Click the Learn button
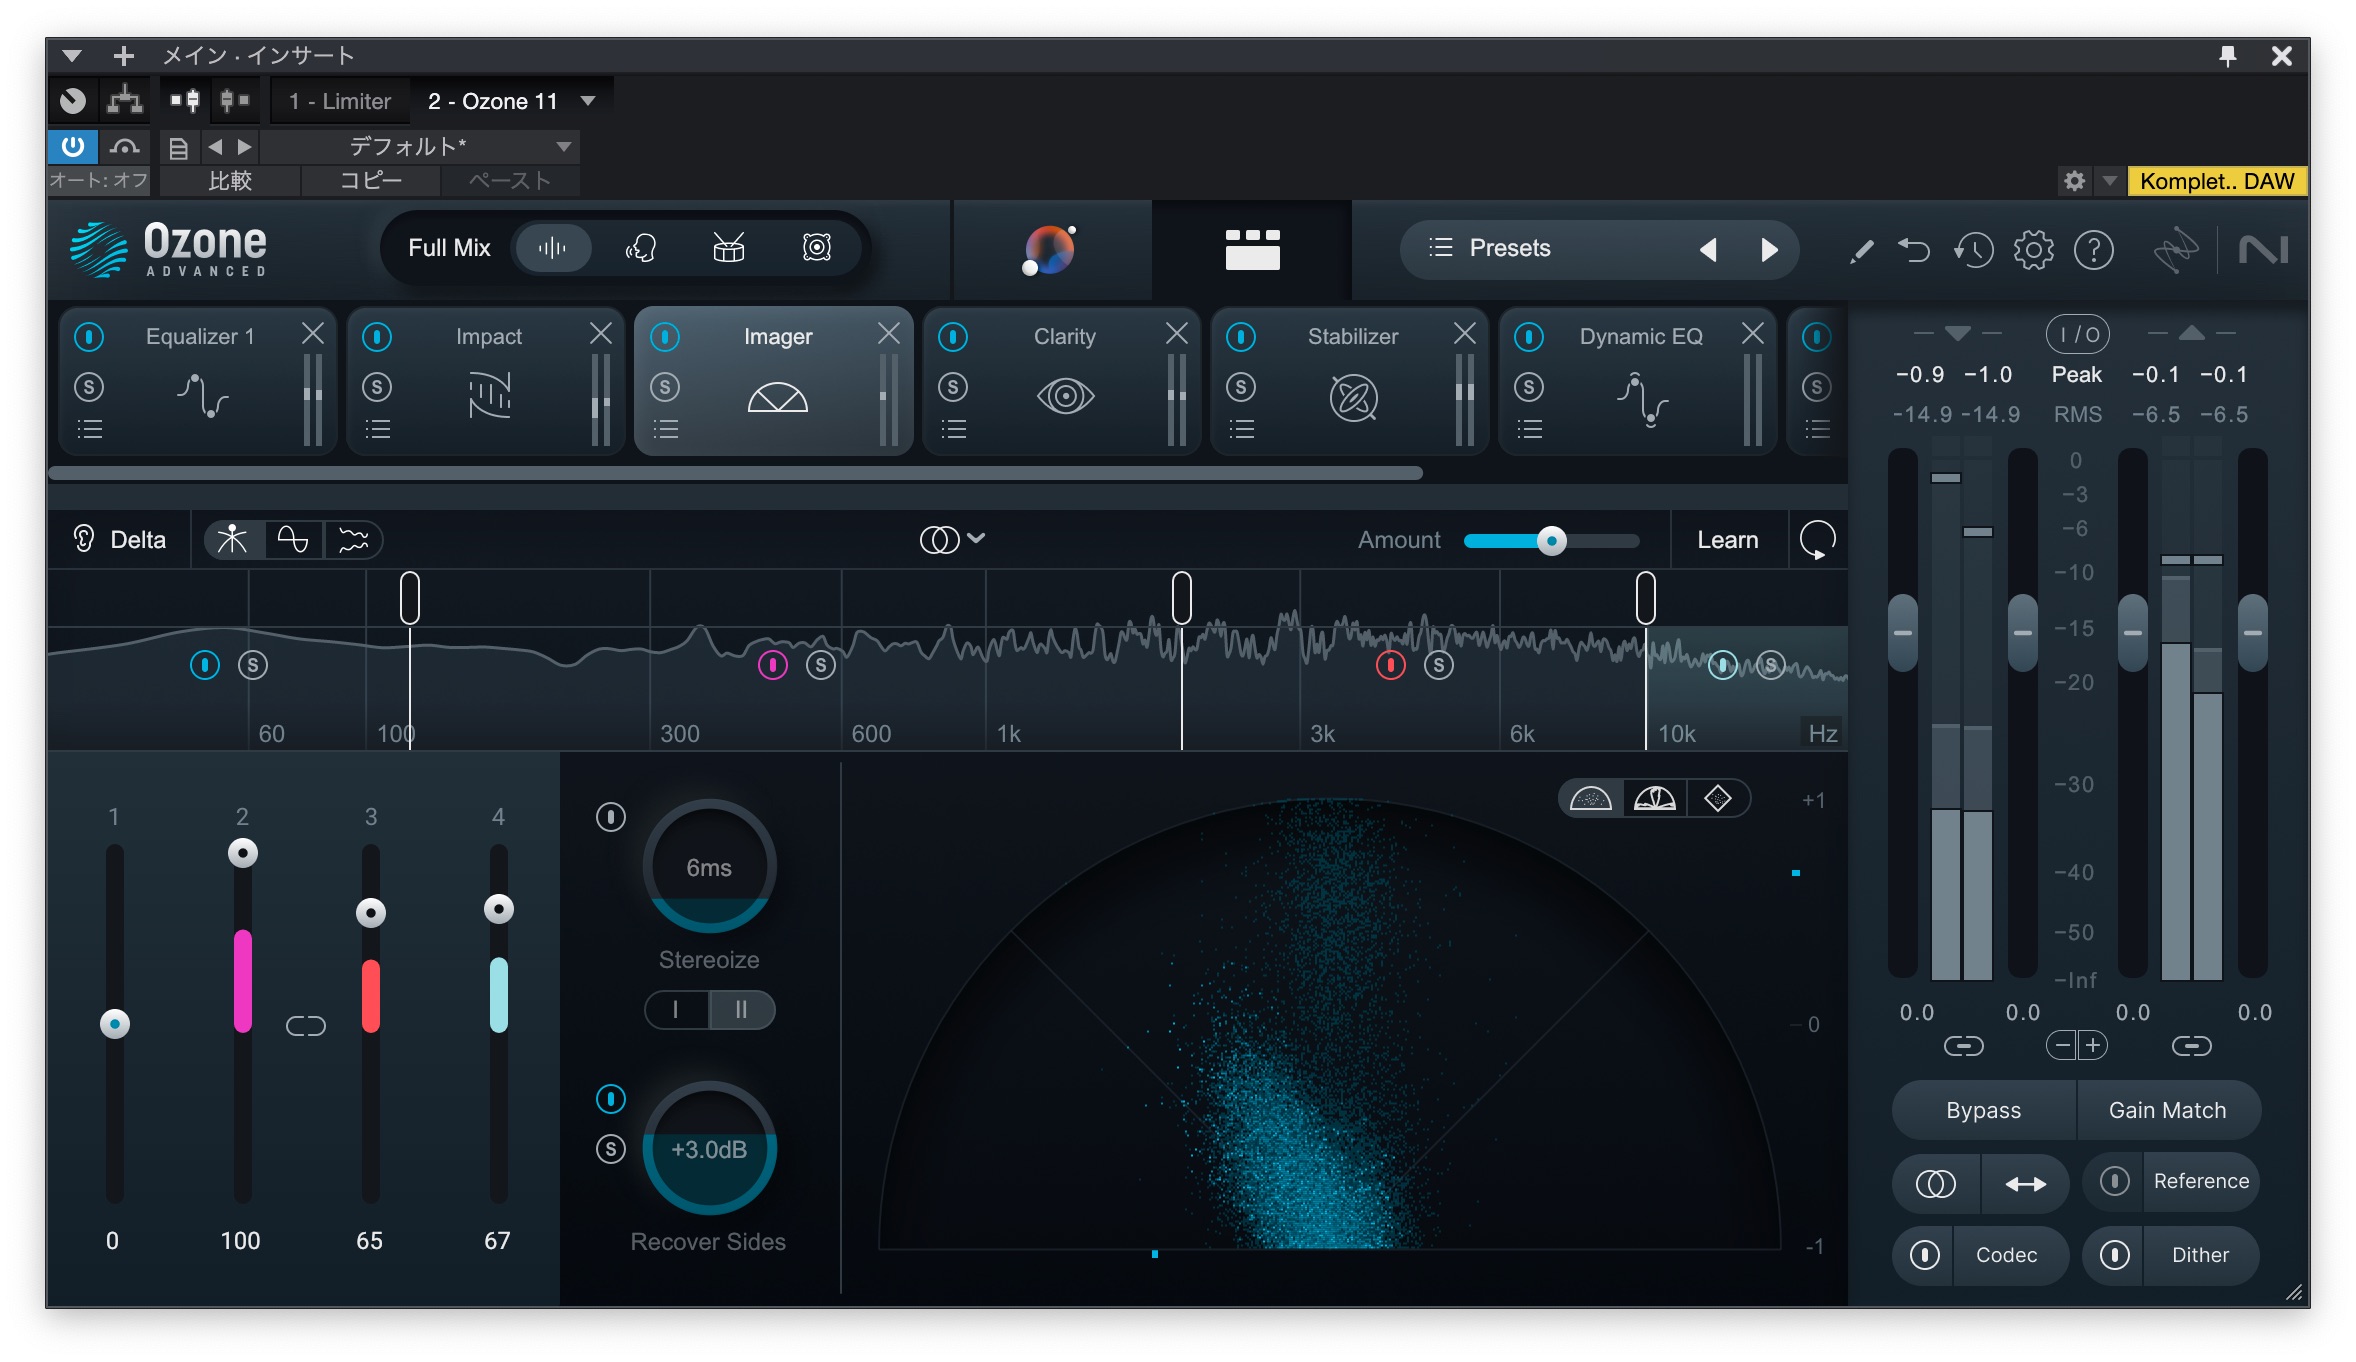This screenshot has height=1362, width=2356. (x=1727, y=540)
